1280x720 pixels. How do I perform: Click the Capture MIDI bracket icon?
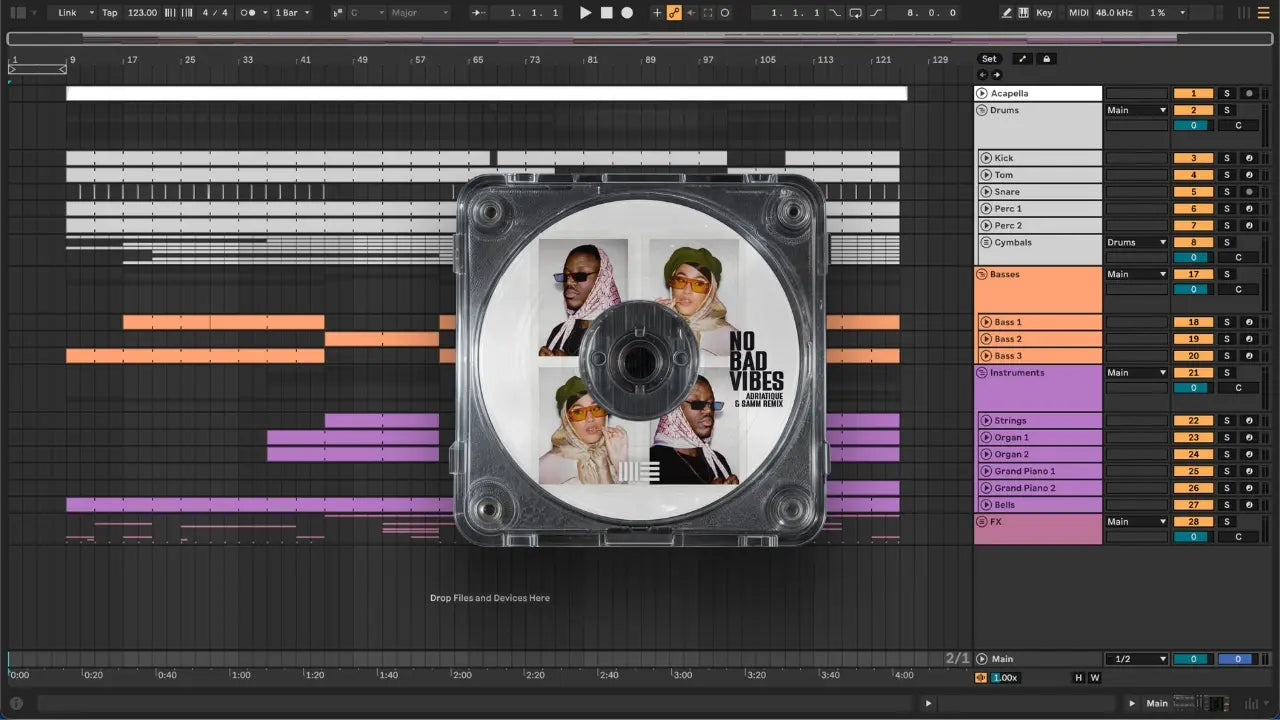tap(708, 13)
